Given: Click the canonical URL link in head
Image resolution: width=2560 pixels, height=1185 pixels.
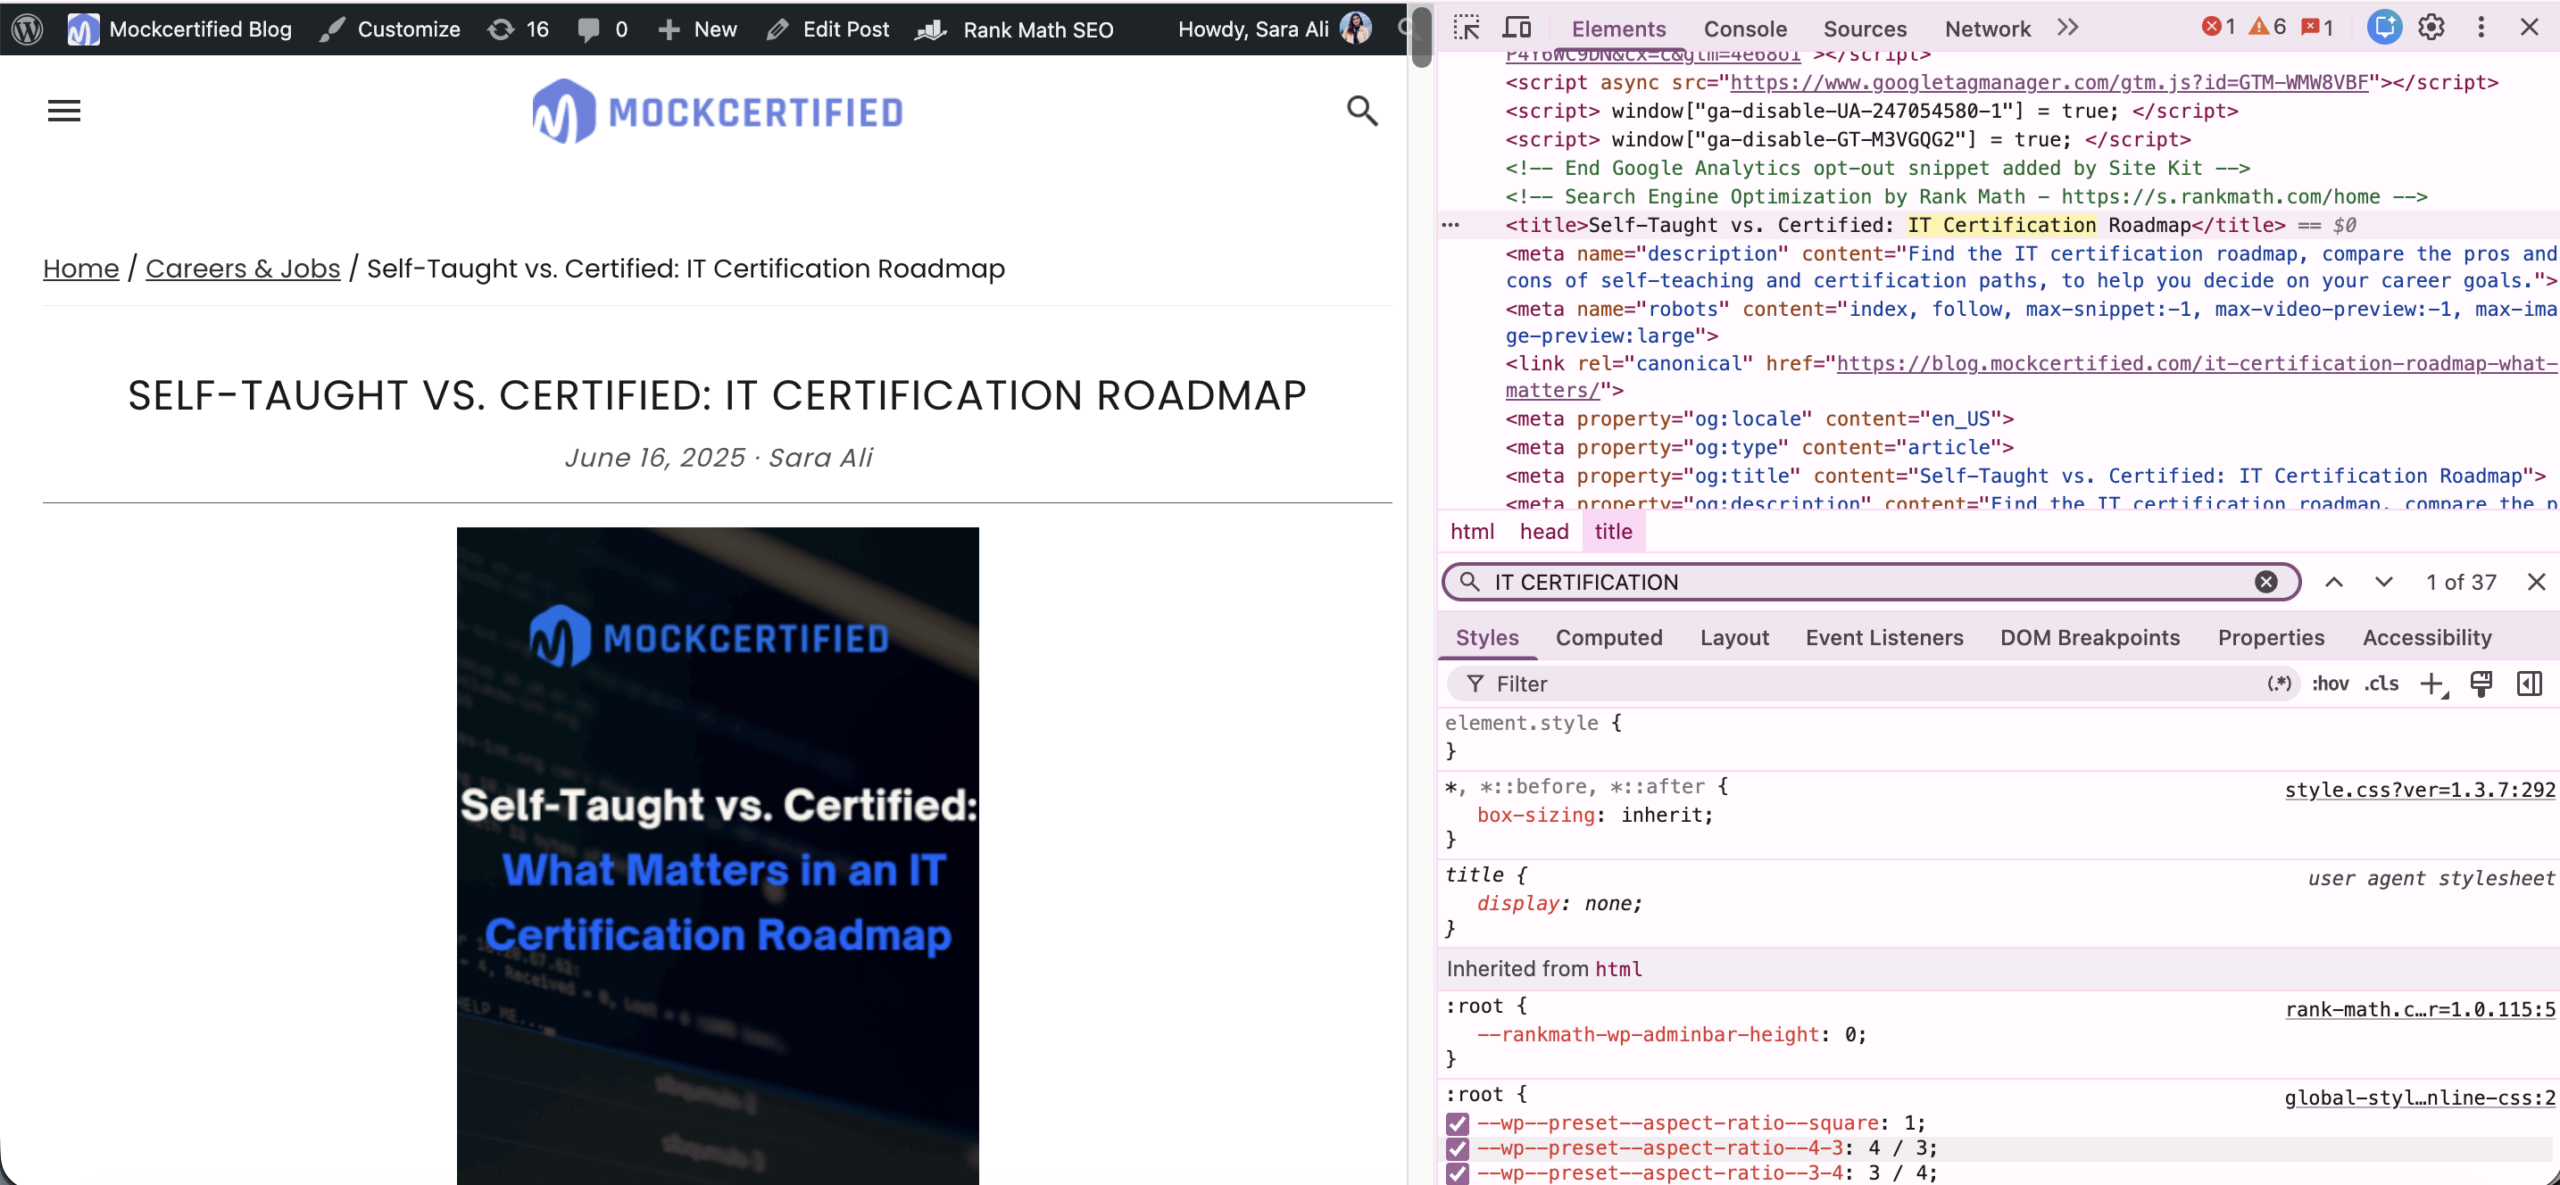Looking at the screenshot, I should [2031, 377].
